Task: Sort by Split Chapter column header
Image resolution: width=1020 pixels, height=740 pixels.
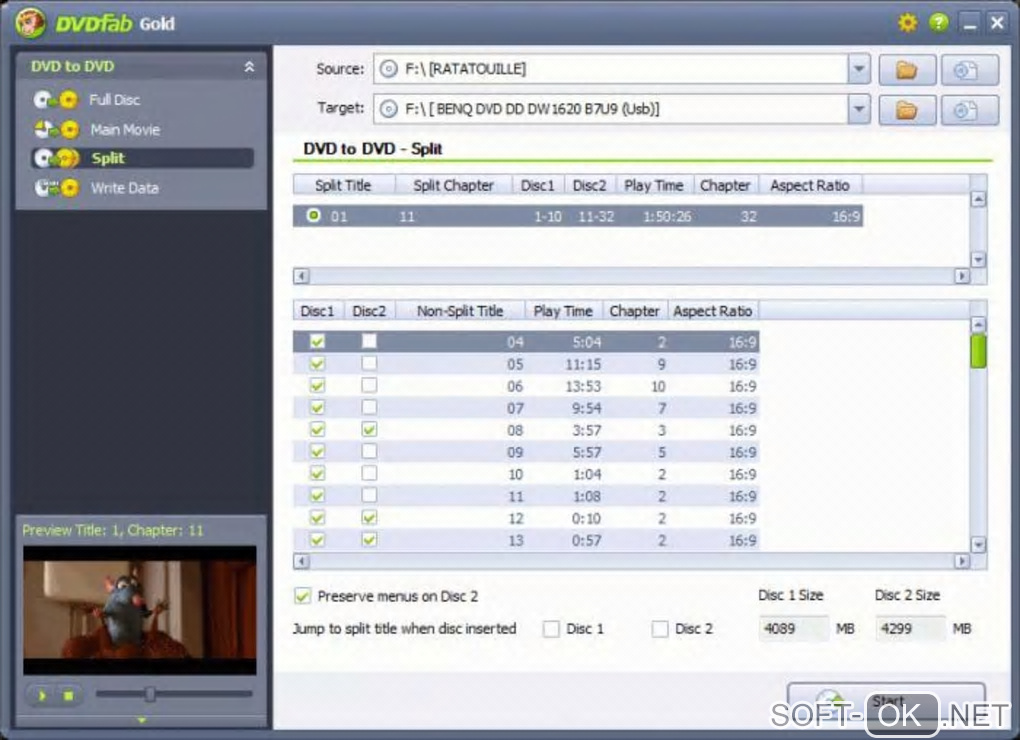Action: pyautogui.click(x=453, y=185)
